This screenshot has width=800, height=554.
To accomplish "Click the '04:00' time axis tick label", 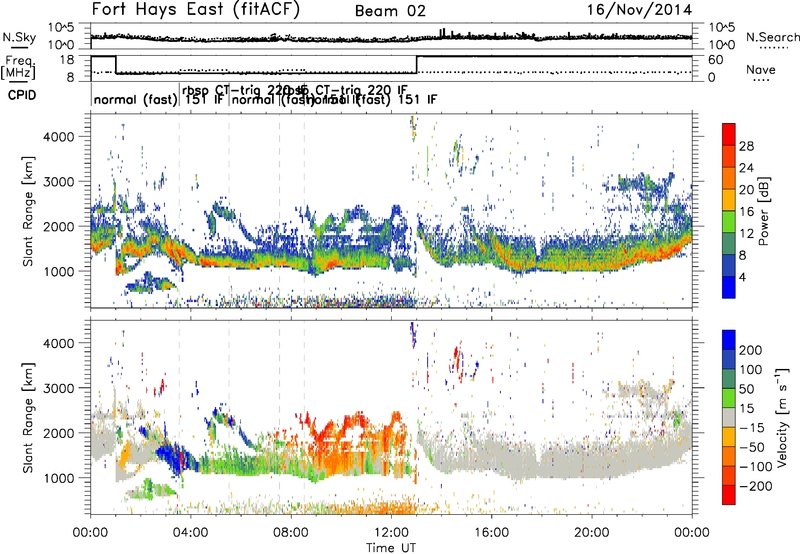I will tap(190, 533).
